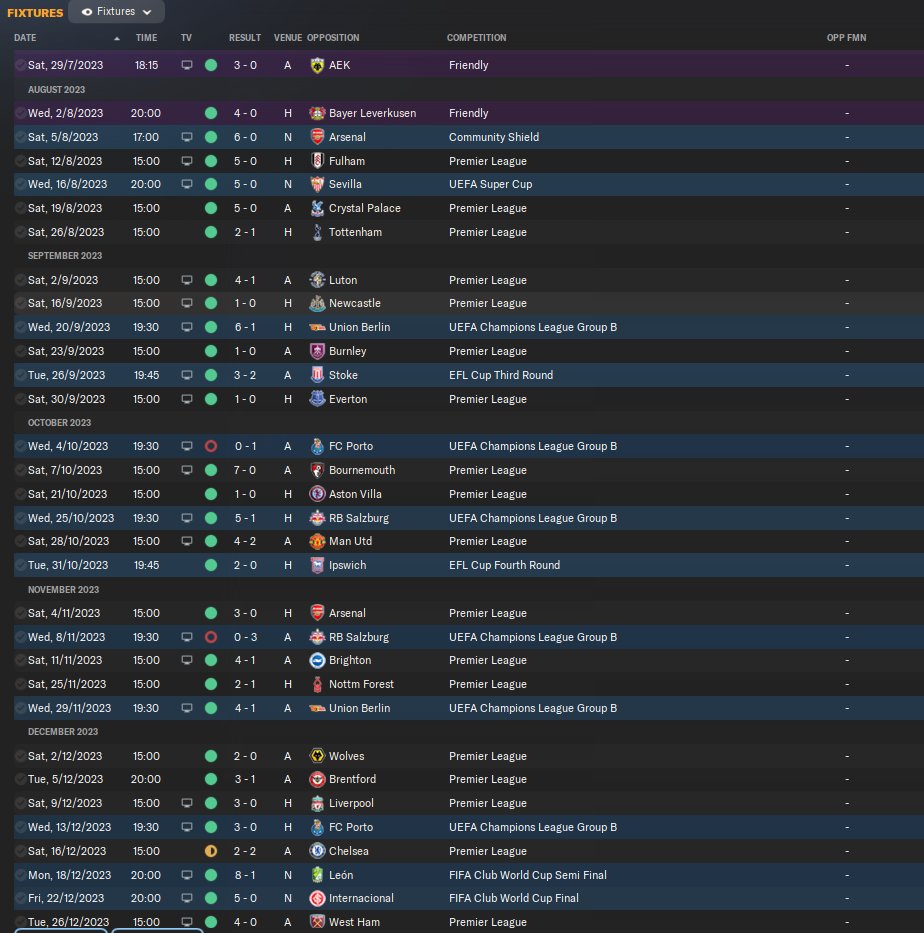This screenshot has height=933, width=924.
Task: Click the TIME column header
Action: tap(146, 37)
